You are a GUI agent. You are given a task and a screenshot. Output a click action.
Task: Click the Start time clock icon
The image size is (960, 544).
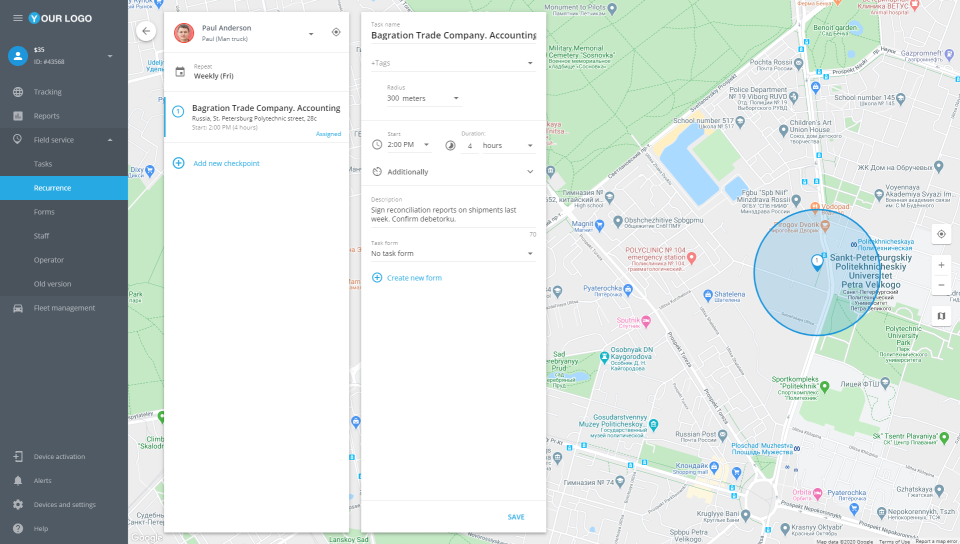377,144
